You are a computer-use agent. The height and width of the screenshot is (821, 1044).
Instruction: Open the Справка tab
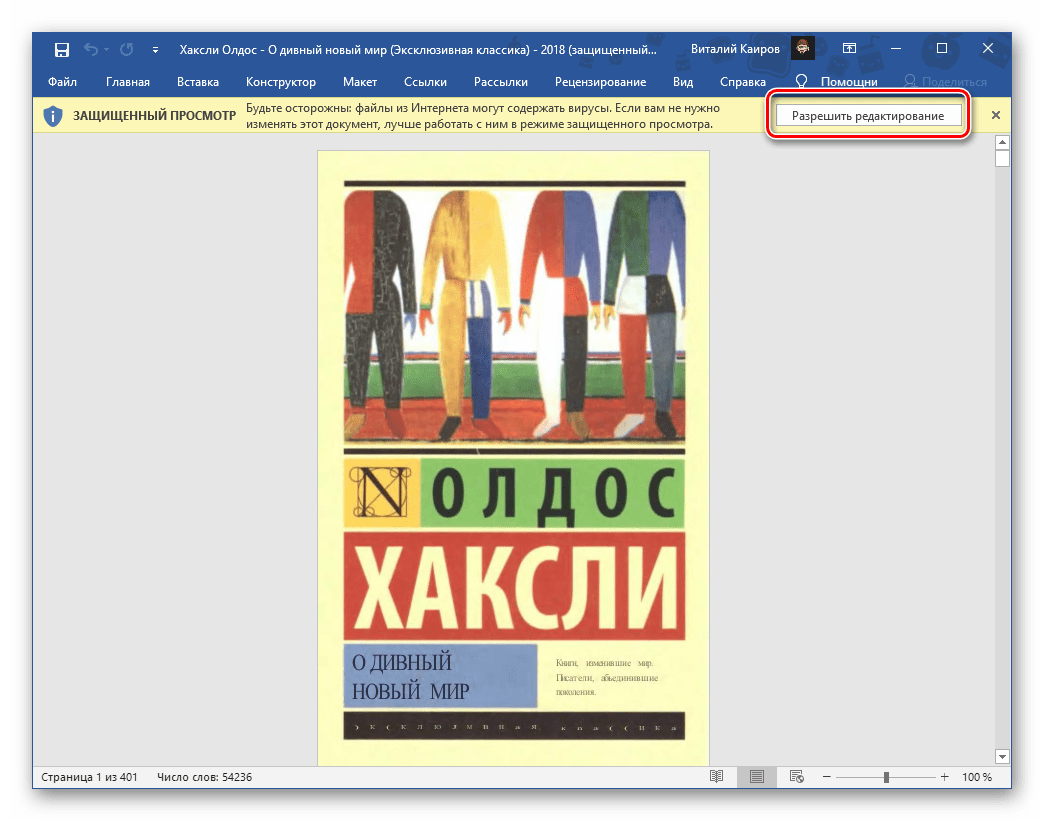[x=743, y=82]
